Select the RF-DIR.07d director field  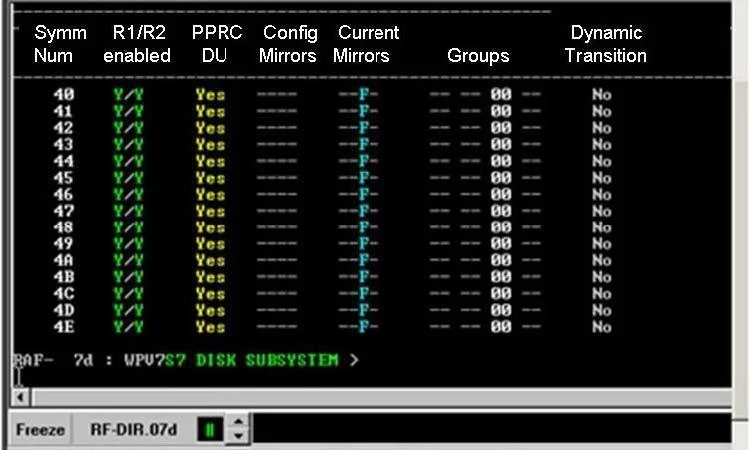coord(133,429)
